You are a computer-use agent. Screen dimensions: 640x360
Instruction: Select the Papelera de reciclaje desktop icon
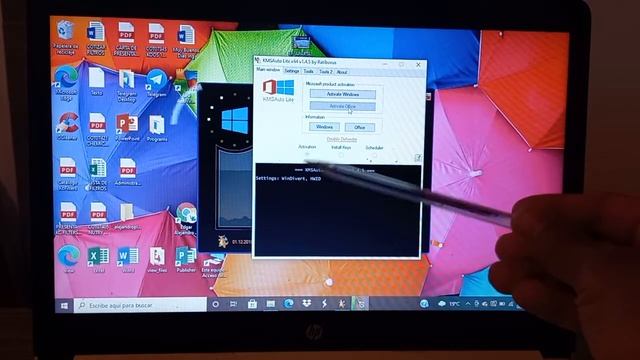[65, 38]
